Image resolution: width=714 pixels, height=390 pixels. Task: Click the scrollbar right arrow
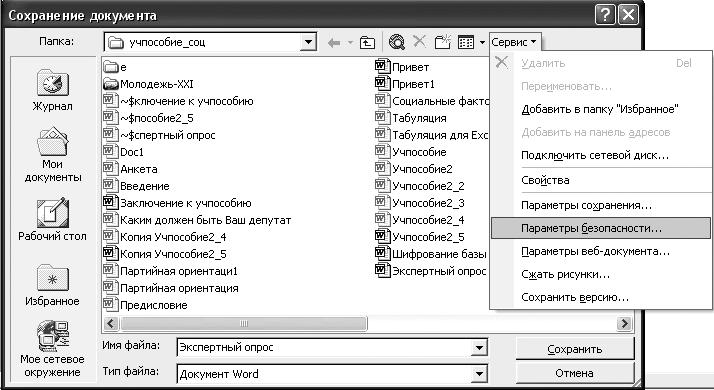624,323
